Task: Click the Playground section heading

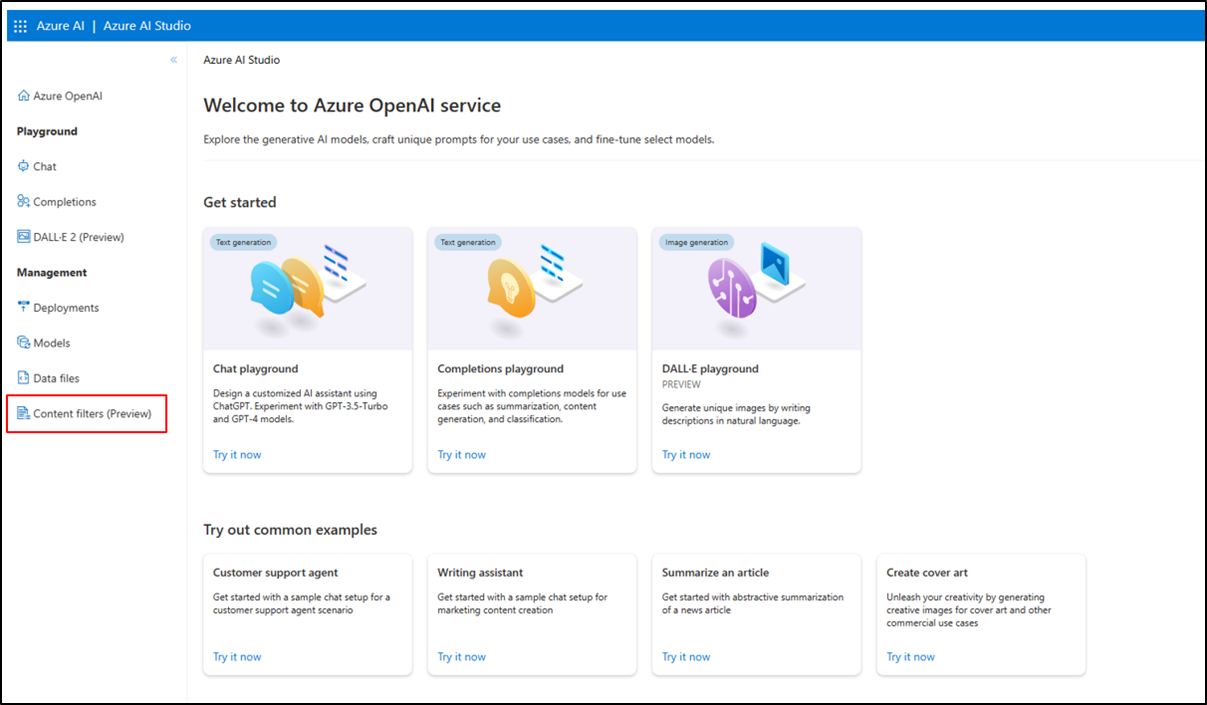Action: [x=47, y=132]
